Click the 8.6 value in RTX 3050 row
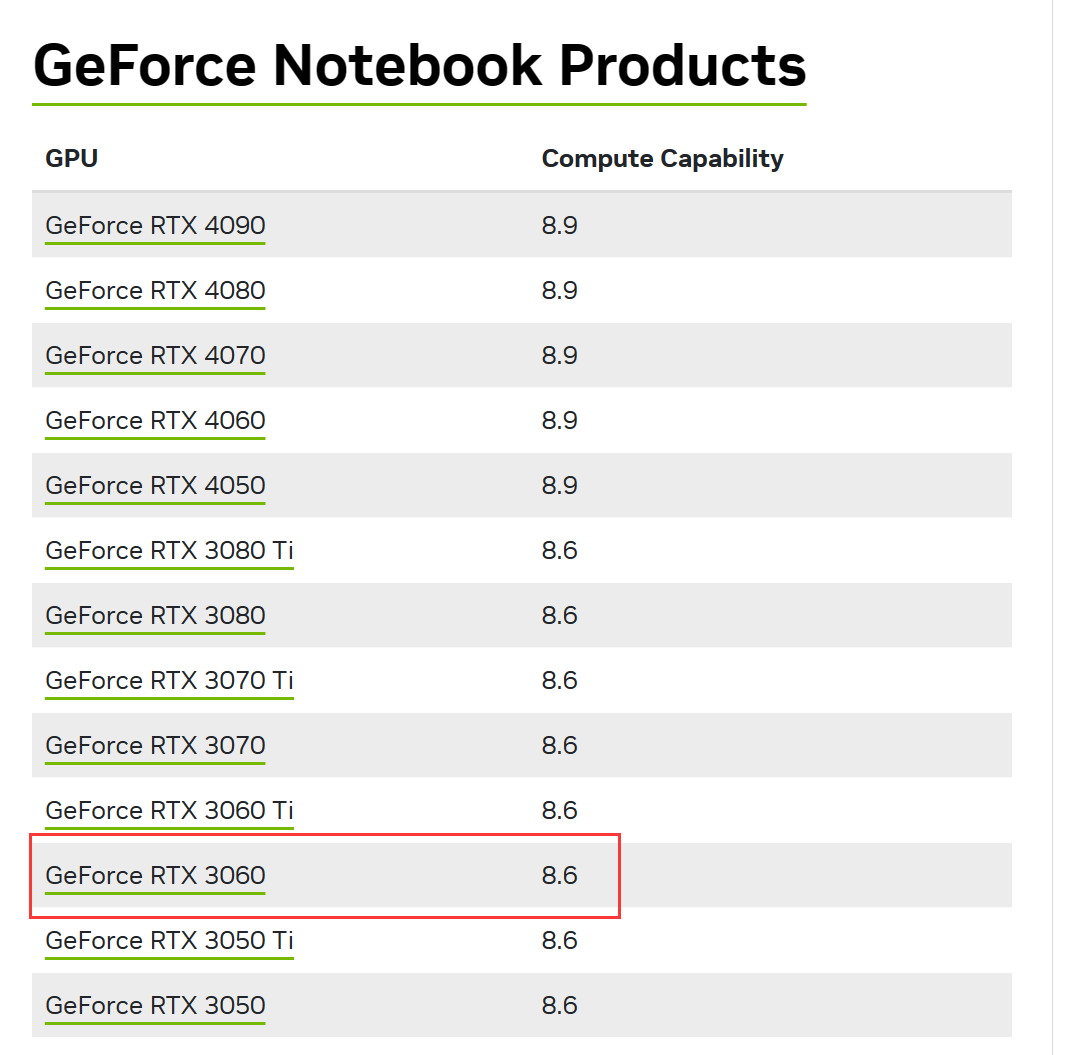Viewport: 1066px width, 1055px height. tap(559, 1006)
